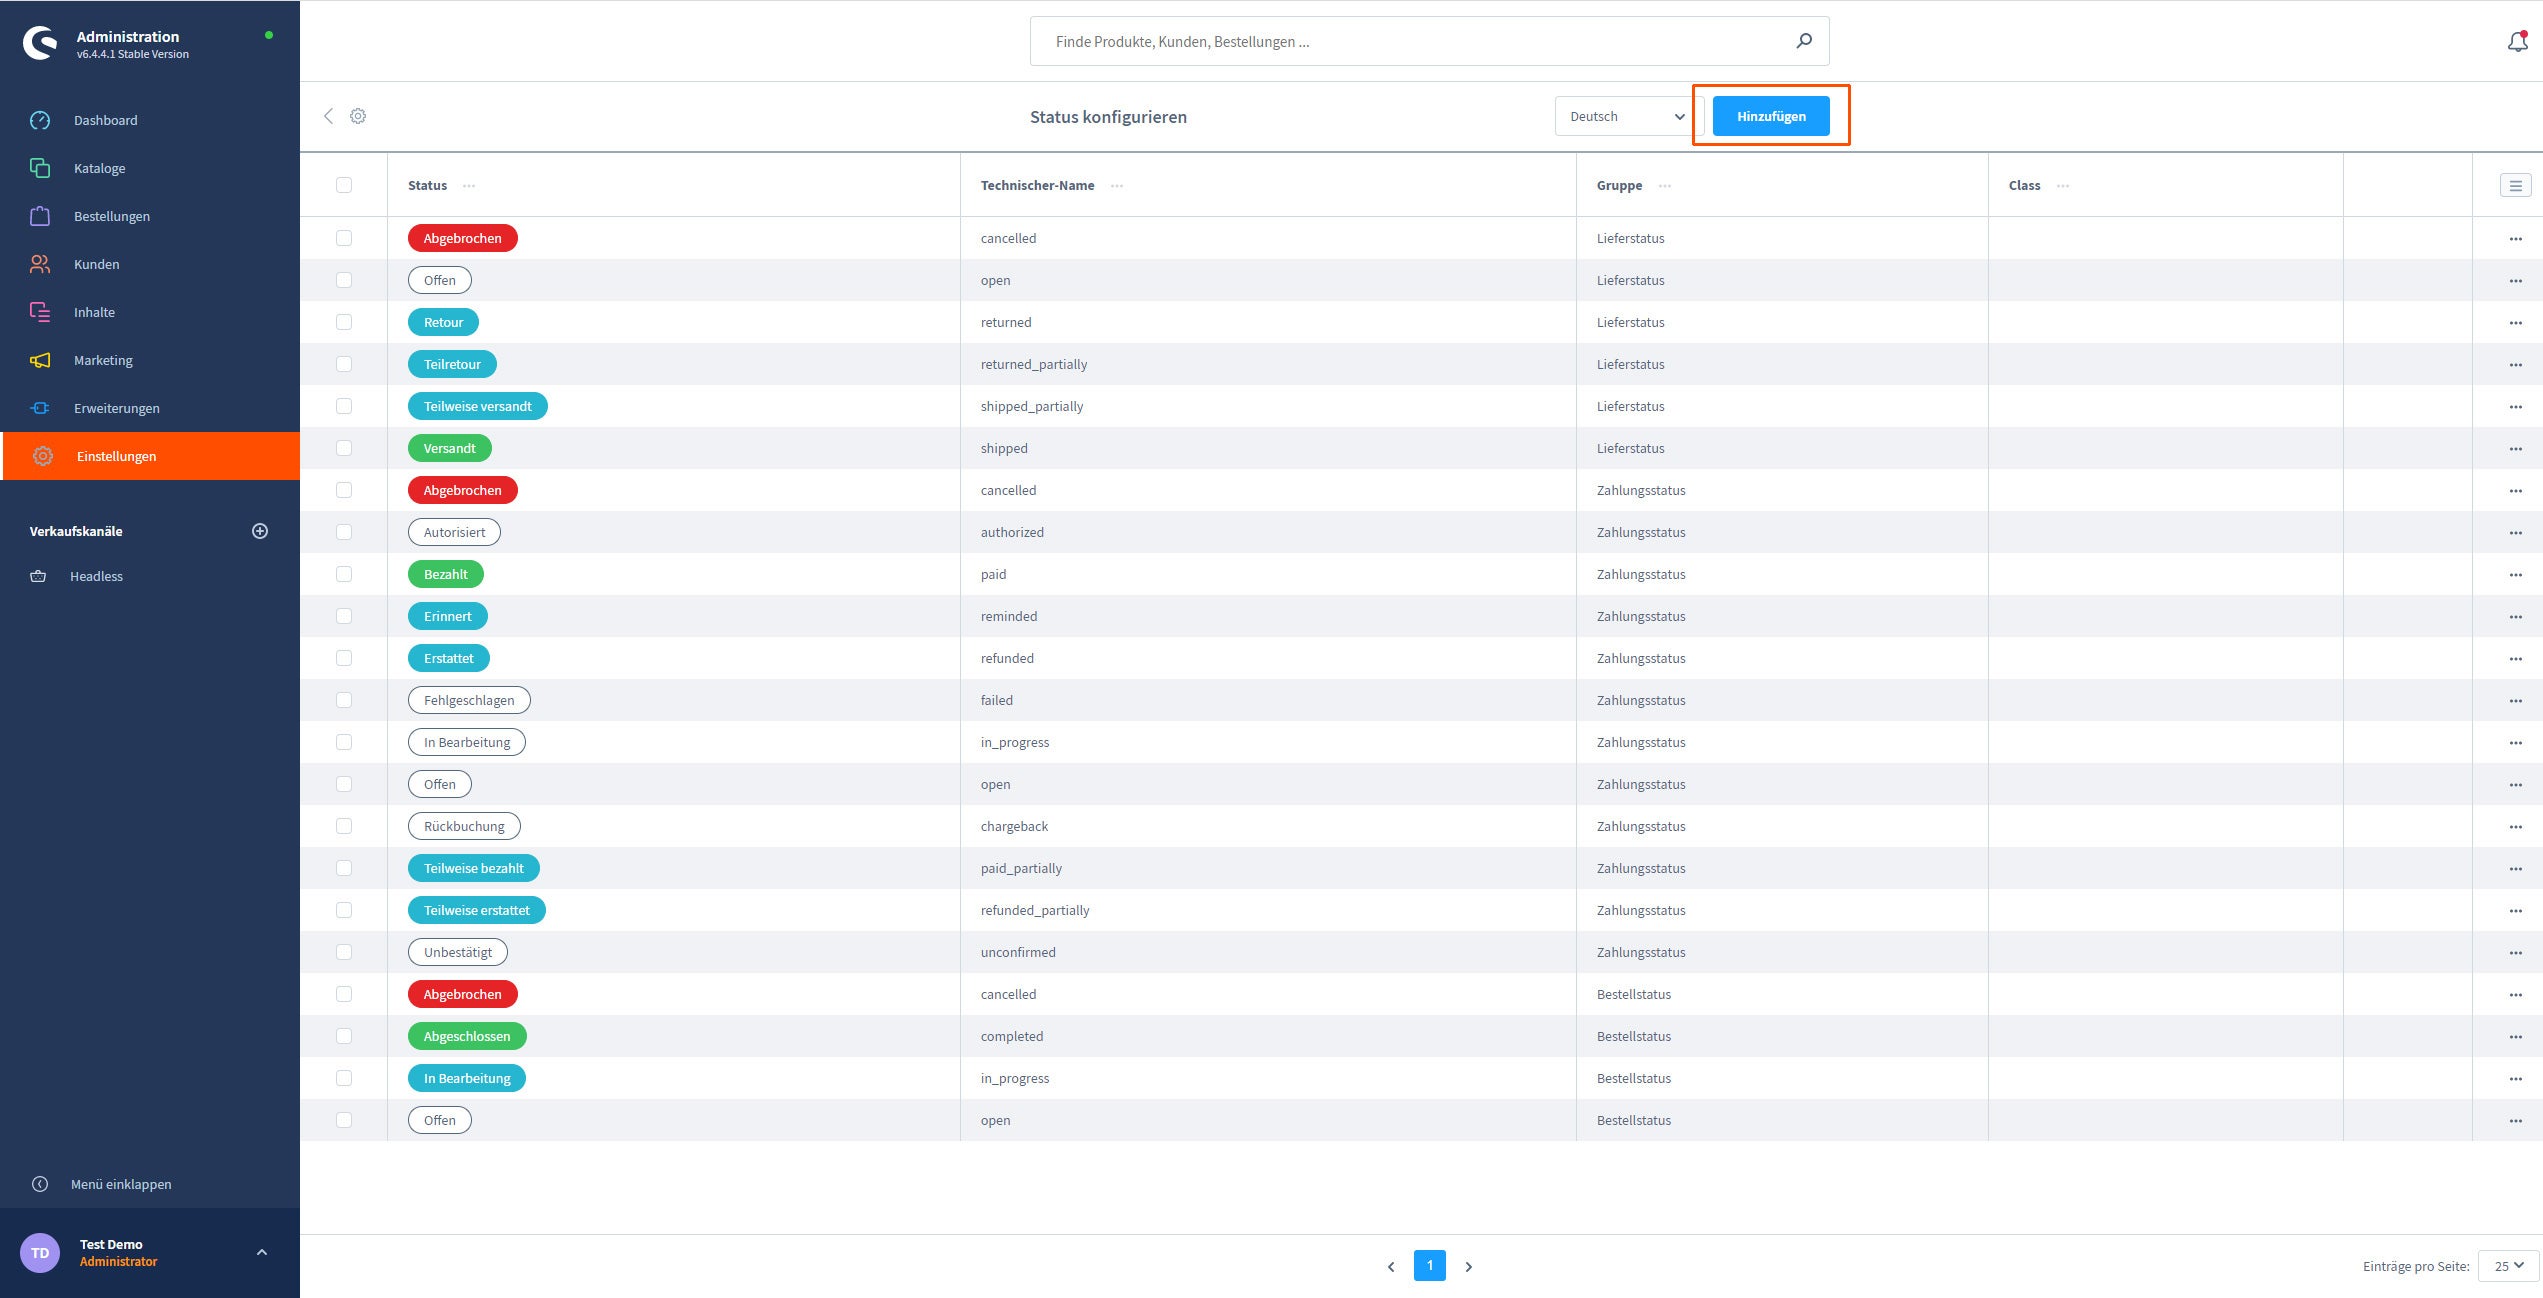Viewport: 2543px width, 1298px height.
Task: Check the Unbestätigt row checkbox
Action: tap(344, 952)
